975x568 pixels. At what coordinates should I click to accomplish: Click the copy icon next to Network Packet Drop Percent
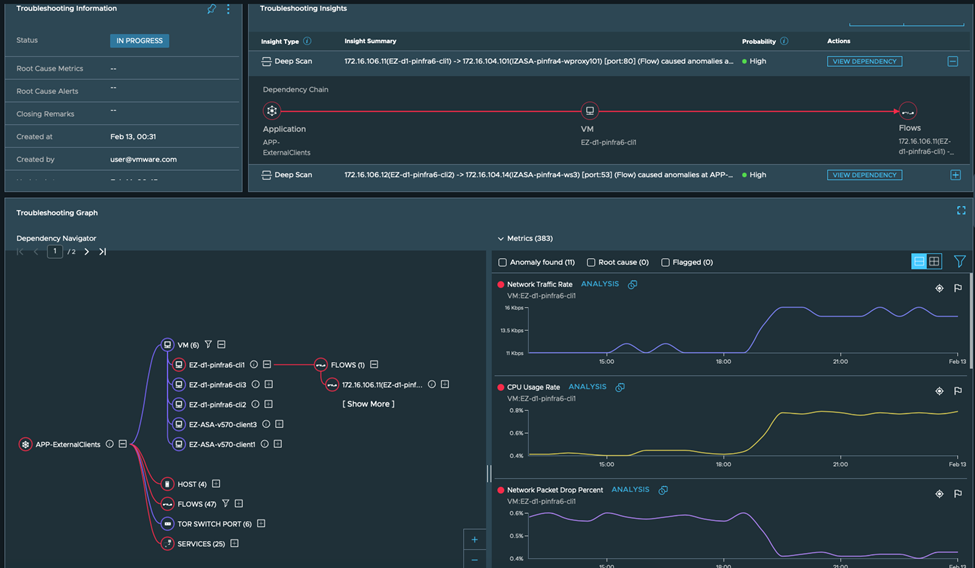pyautogui.click(x=663, y=490)
